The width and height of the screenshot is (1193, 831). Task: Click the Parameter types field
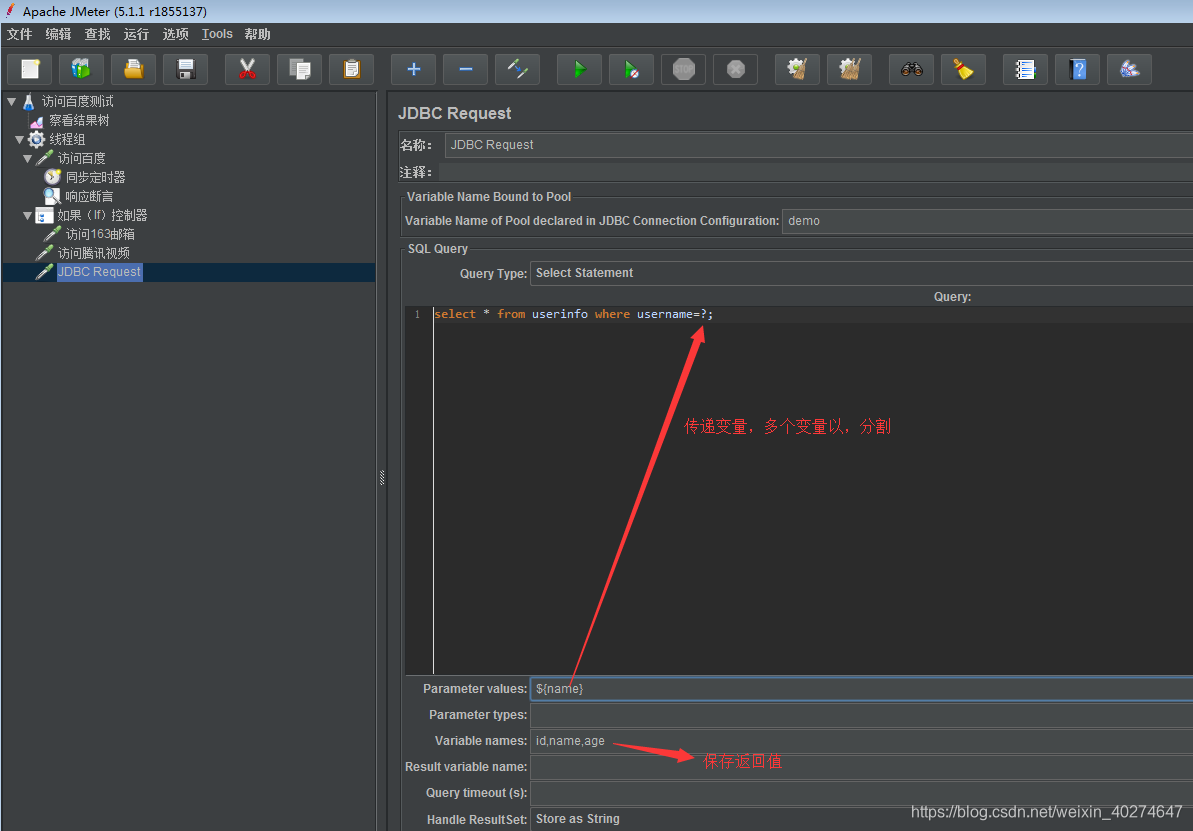[861, 715]
